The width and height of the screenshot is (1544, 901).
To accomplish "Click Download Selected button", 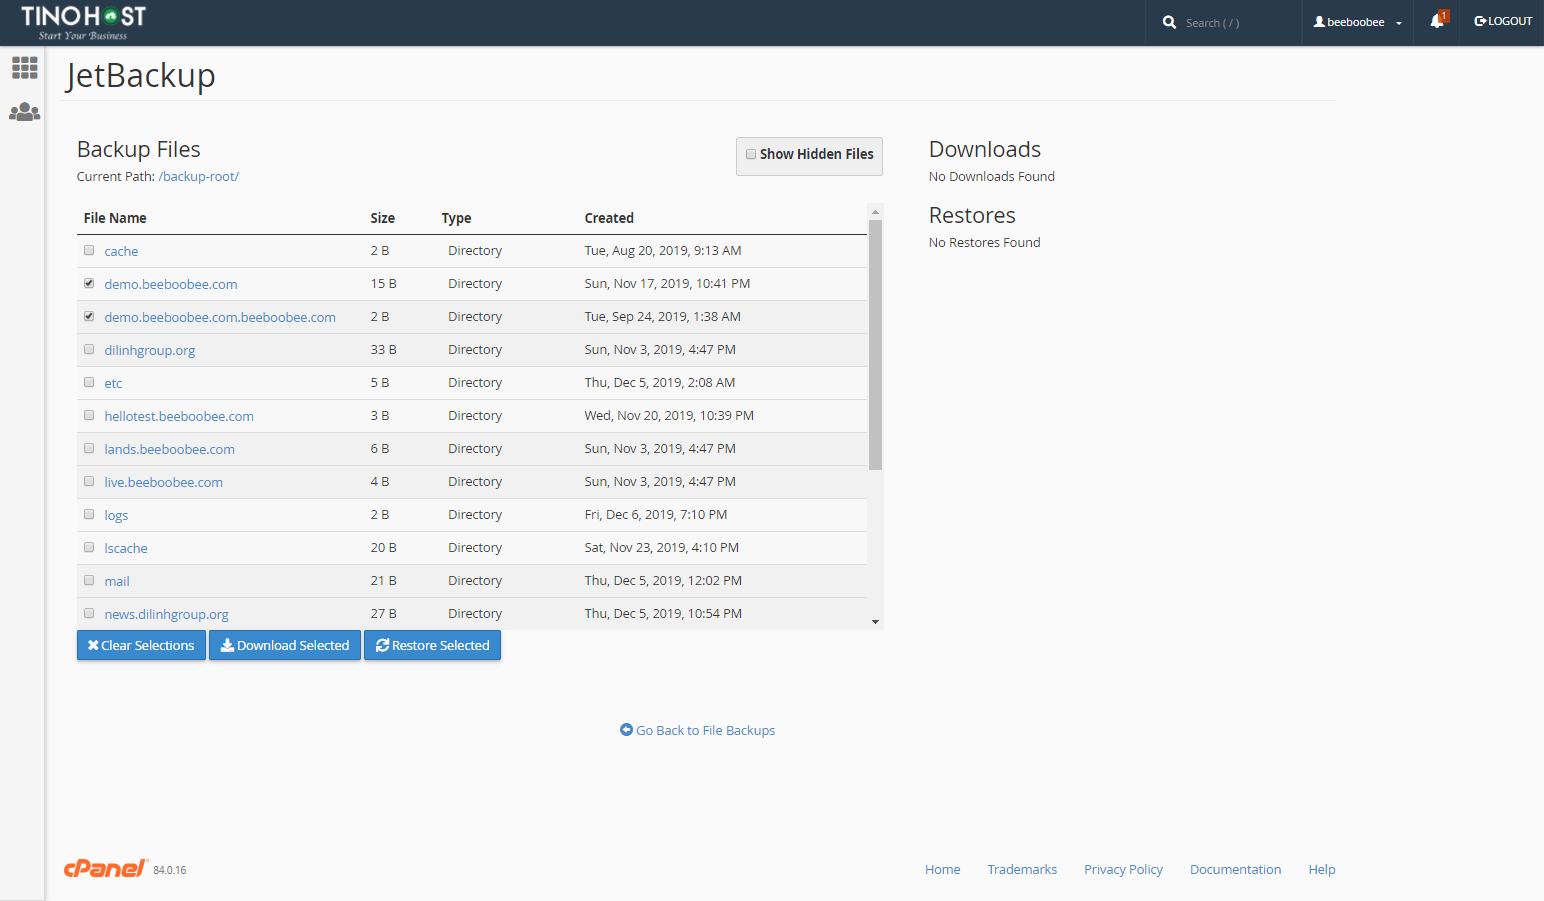I will 285,645.
